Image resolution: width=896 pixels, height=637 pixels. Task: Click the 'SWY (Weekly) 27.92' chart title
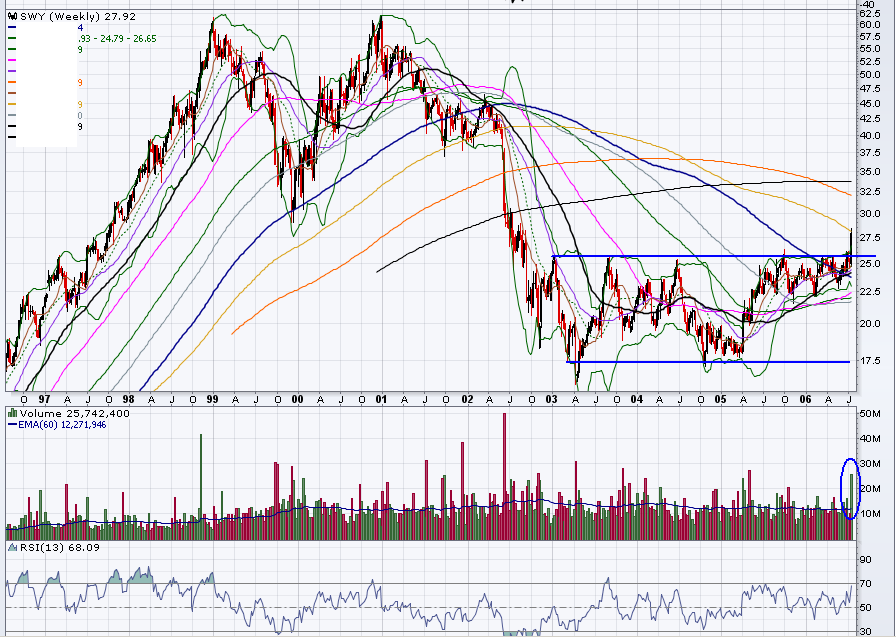pyautogui.click(x=78, y=17)
